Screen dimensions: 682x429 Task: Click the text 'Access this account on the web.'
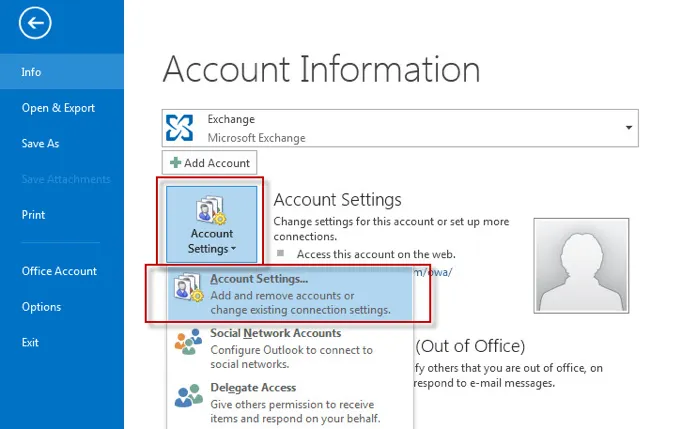pos(376,254)
